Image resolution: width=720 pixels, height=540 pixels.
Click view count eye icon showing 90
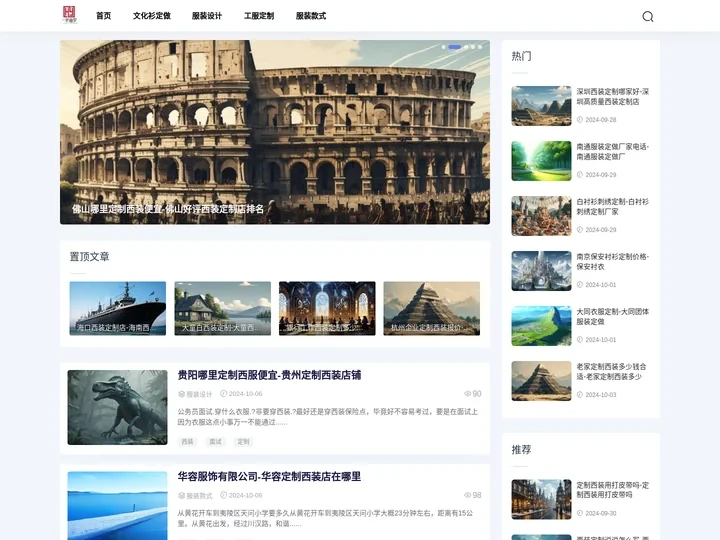coord(467,394)
